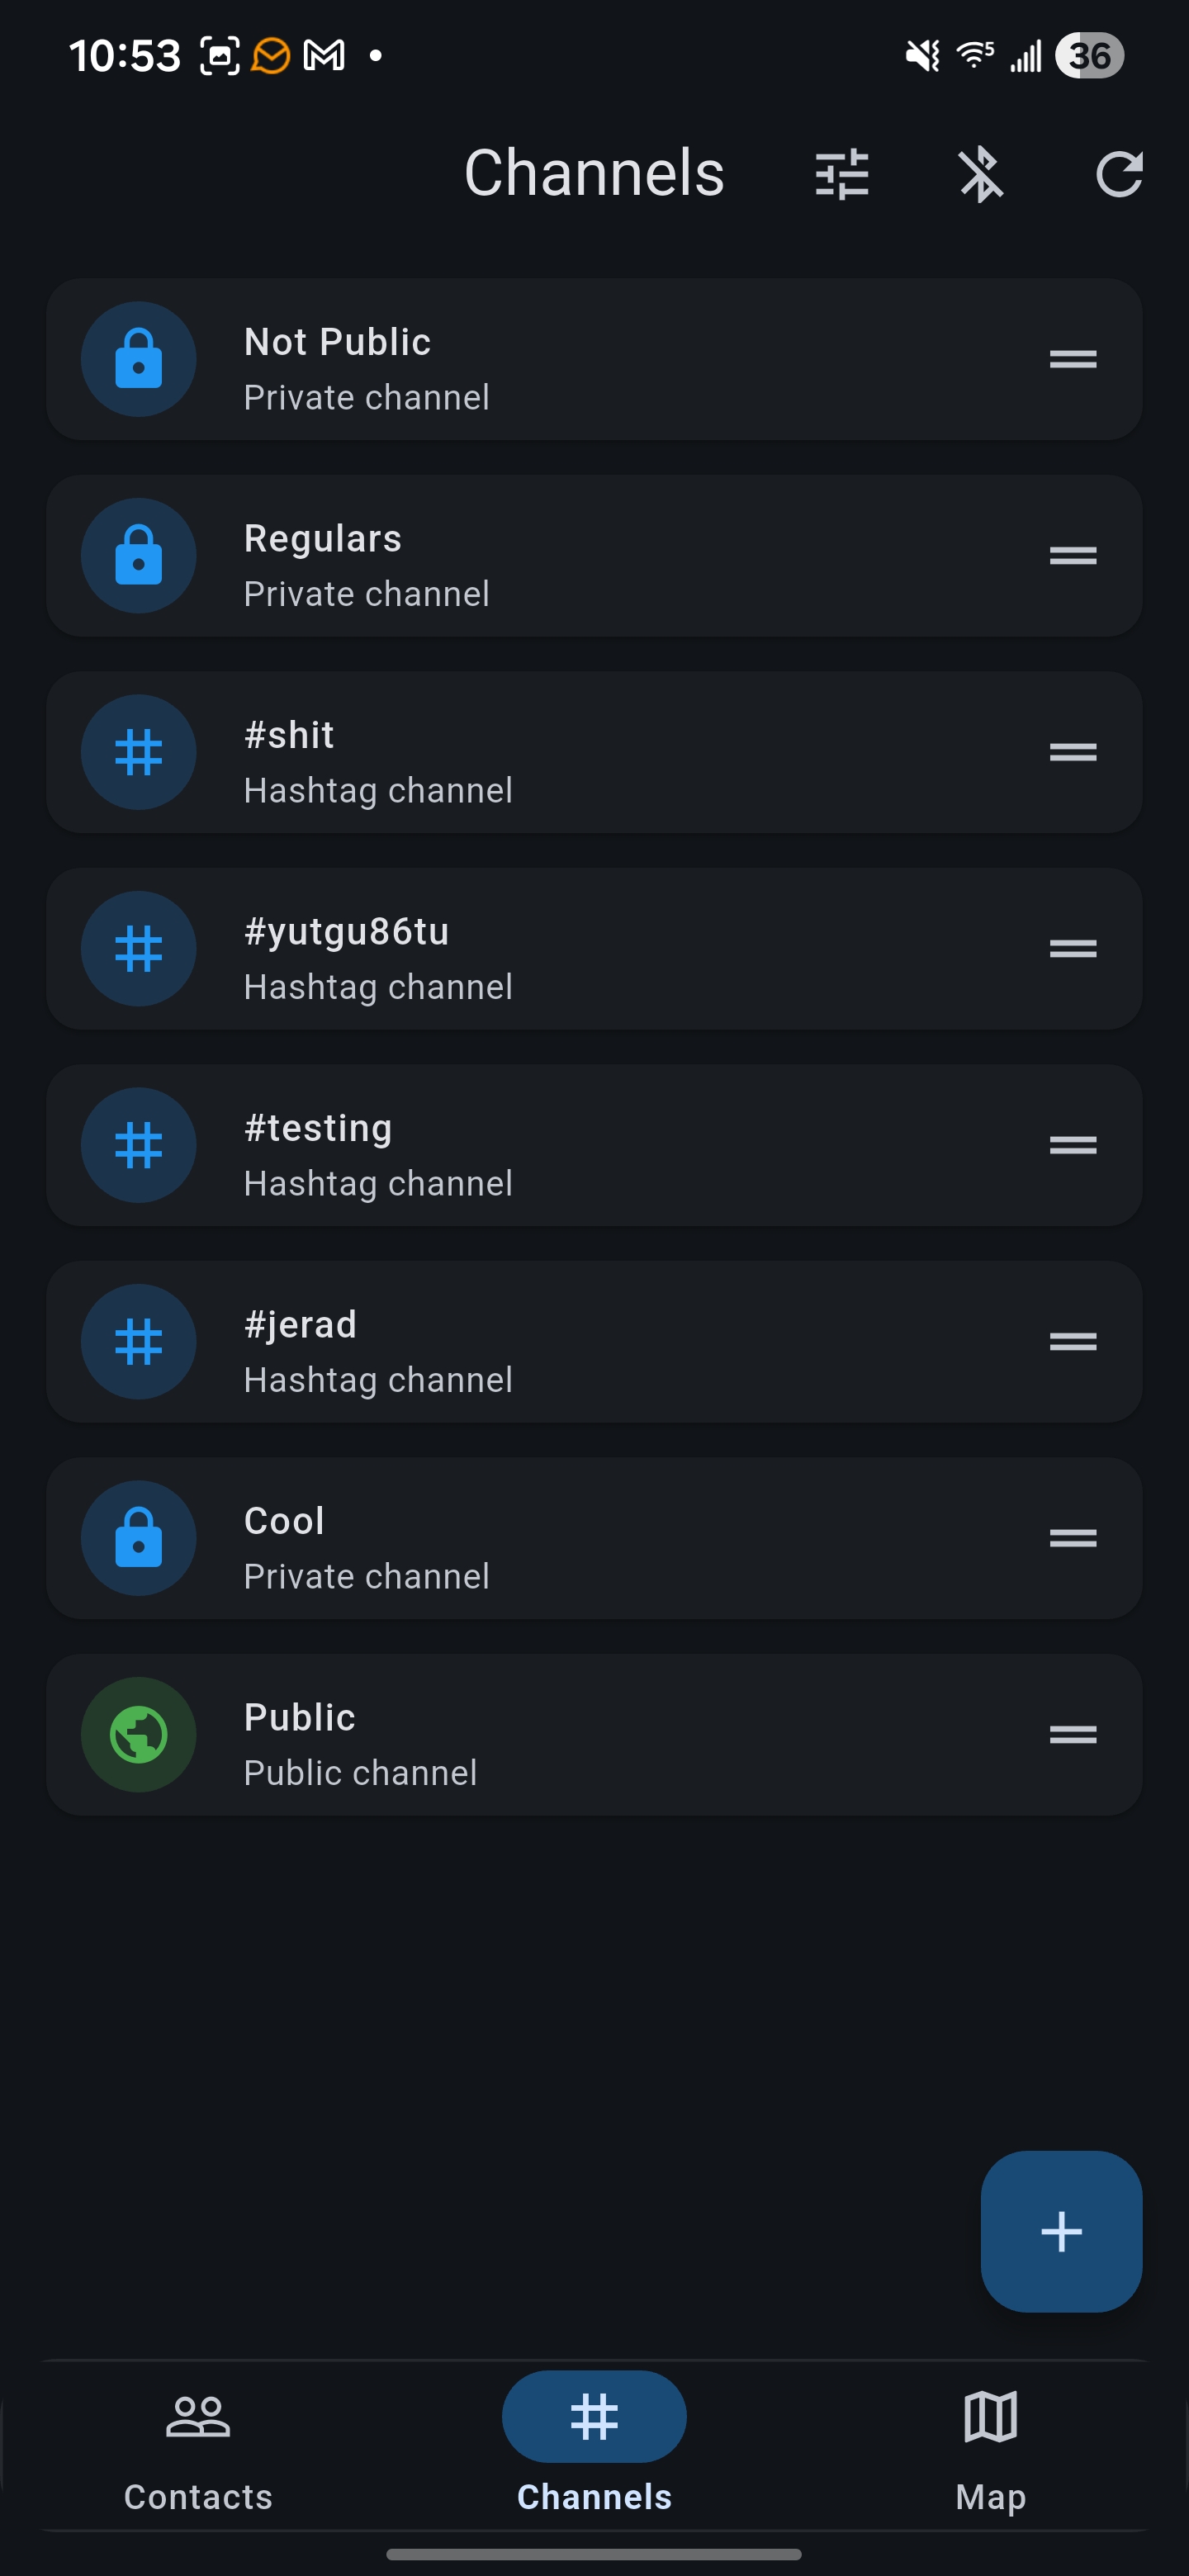Select the Channels tab in bottom bar
Image resolution: width=1189 pixels, height=2576 pixels.
coord(594,2448)
